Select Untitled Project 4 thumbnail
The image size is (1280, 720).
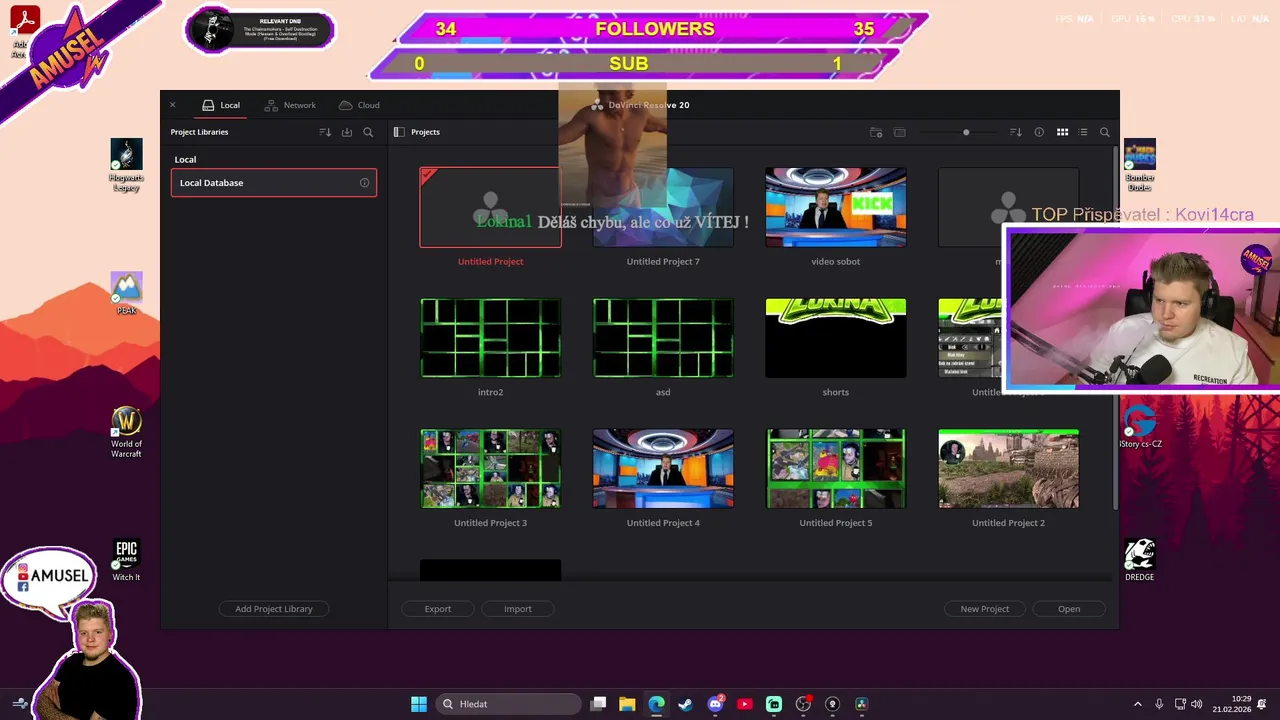point(663,469)
